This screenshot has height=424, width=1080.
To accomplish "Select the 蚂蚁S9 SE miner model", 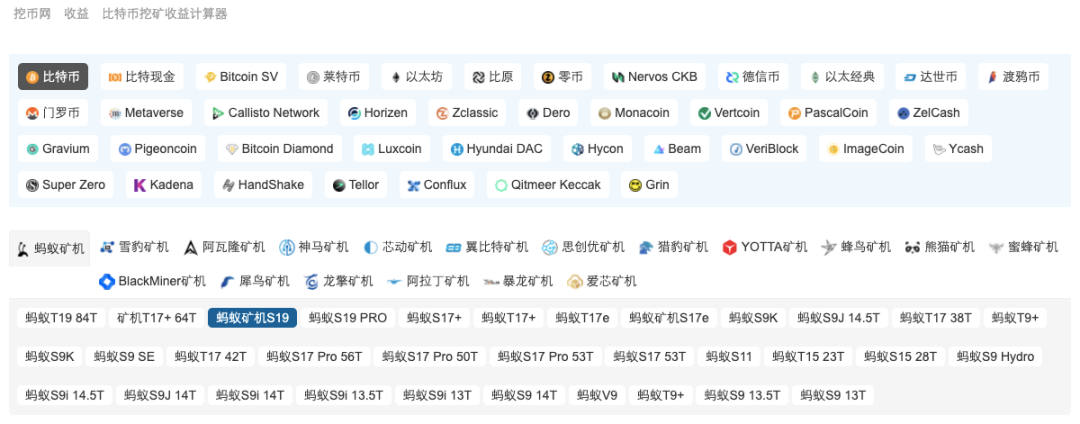I will pyautogui.click(x=125, y=357).
